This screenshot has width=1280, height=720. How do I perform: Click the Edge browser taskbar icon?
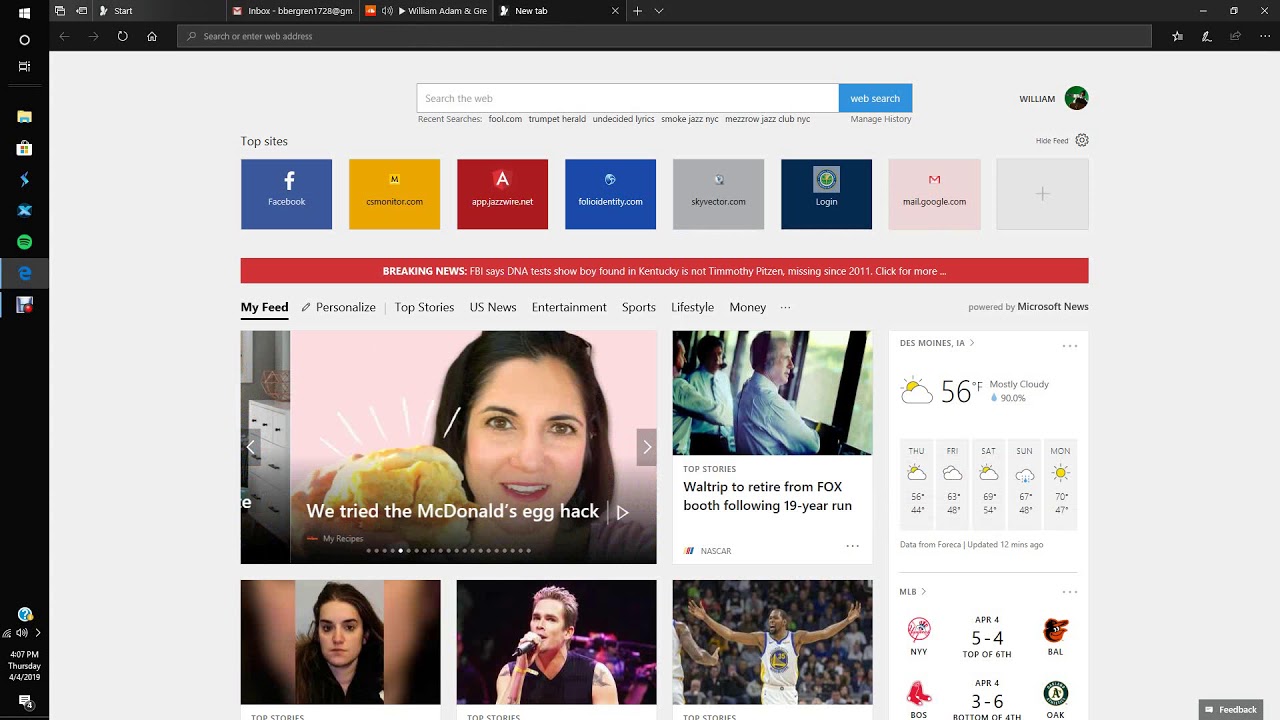[24, 273]
